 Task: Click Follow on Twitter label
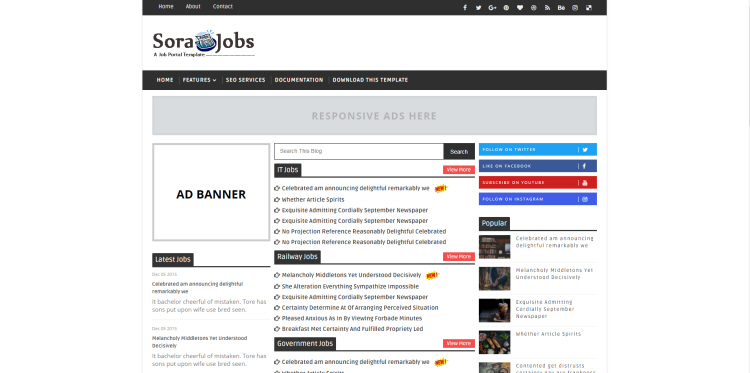coord(509,150)
